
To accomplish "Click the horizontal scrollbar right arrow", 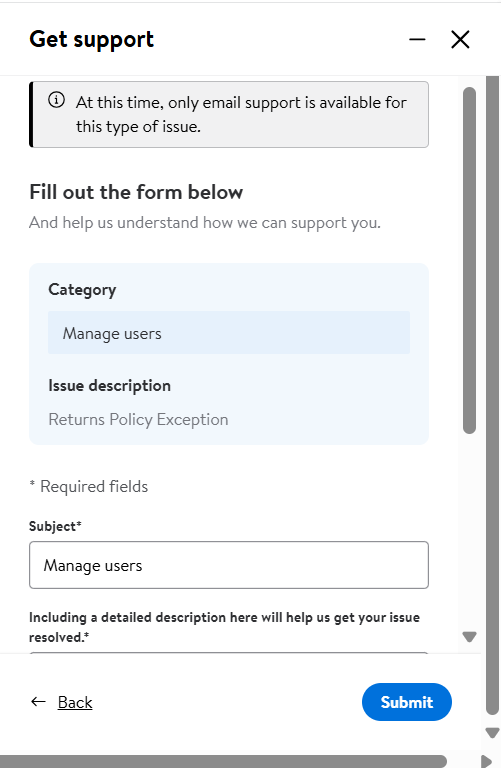I will point(486,761).
